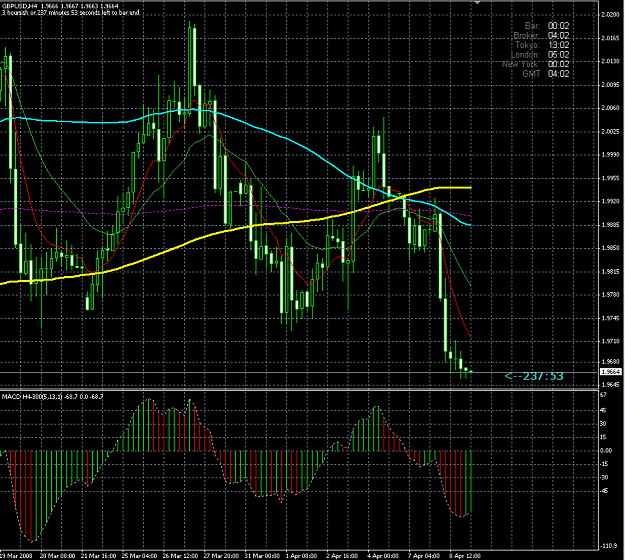Click the 67 MACD scale value
This screenshot has height=560, width=625.
click(x=603, y=395)
